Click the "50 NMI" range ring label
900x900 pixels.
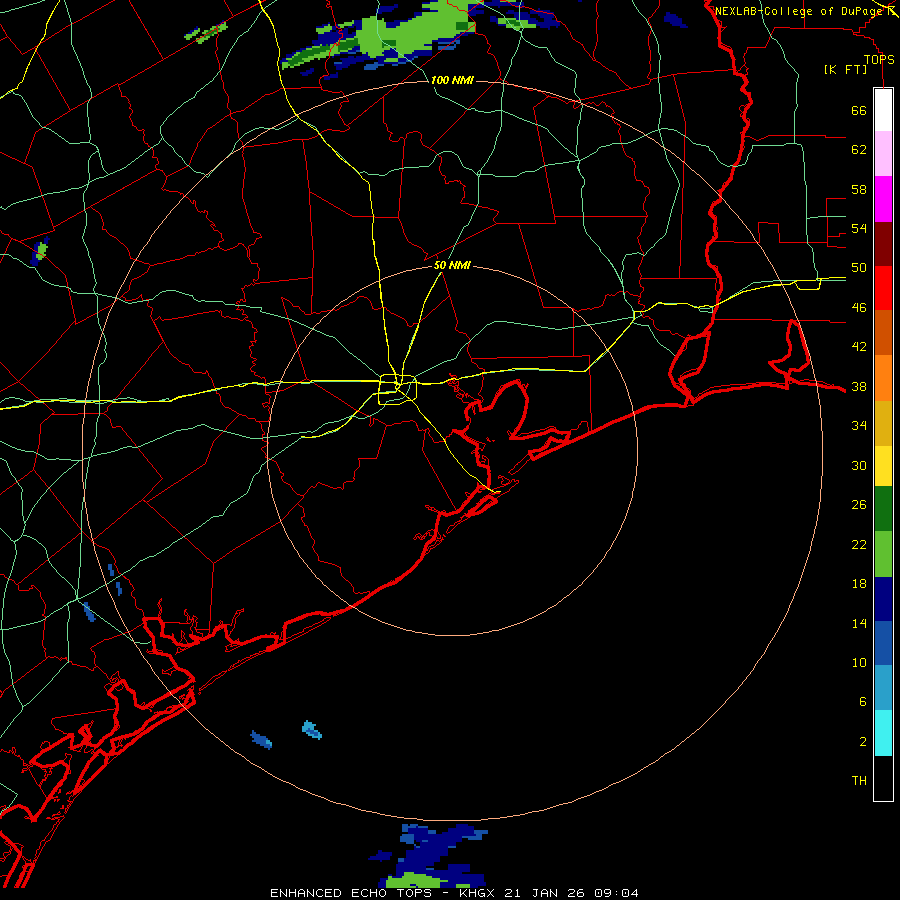452,265
